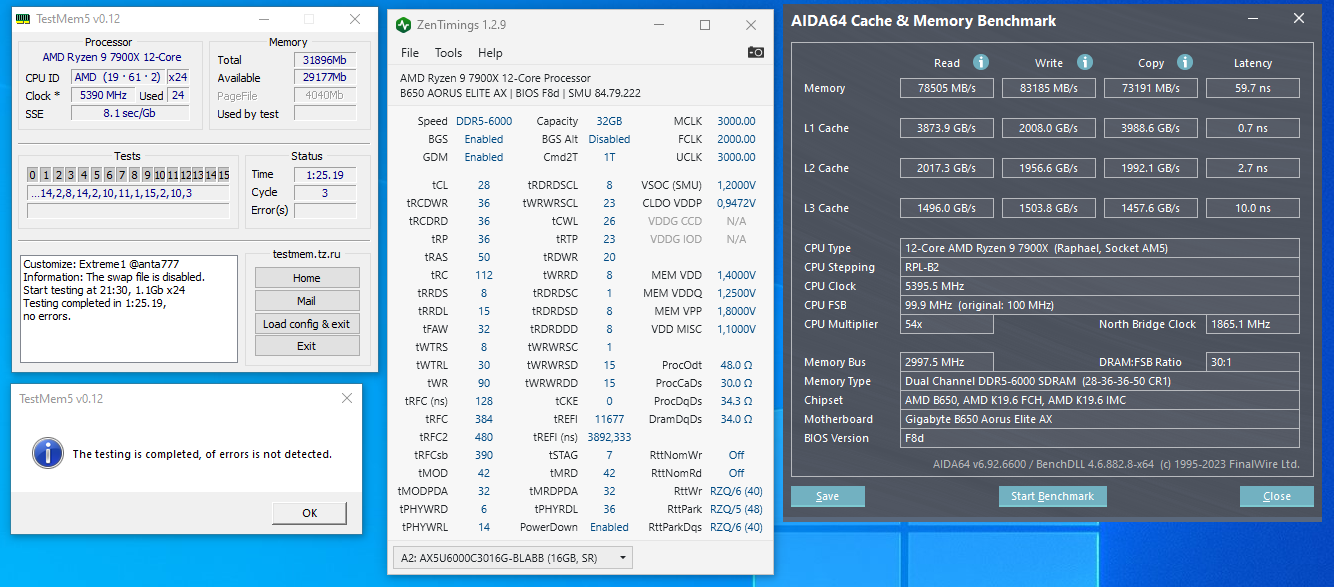Viewport: 1334px width, 587px height.
Task: Click the ZenTimings screenshot camera icon
Action: tap(756, 52)
